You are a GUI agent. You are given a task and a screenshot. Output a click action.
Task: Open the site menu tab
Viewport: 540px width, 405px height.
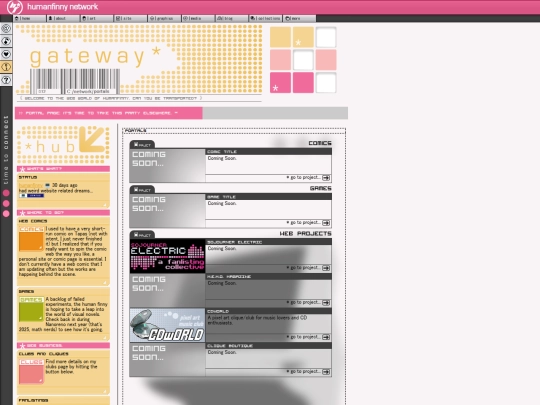pos(131,18)
